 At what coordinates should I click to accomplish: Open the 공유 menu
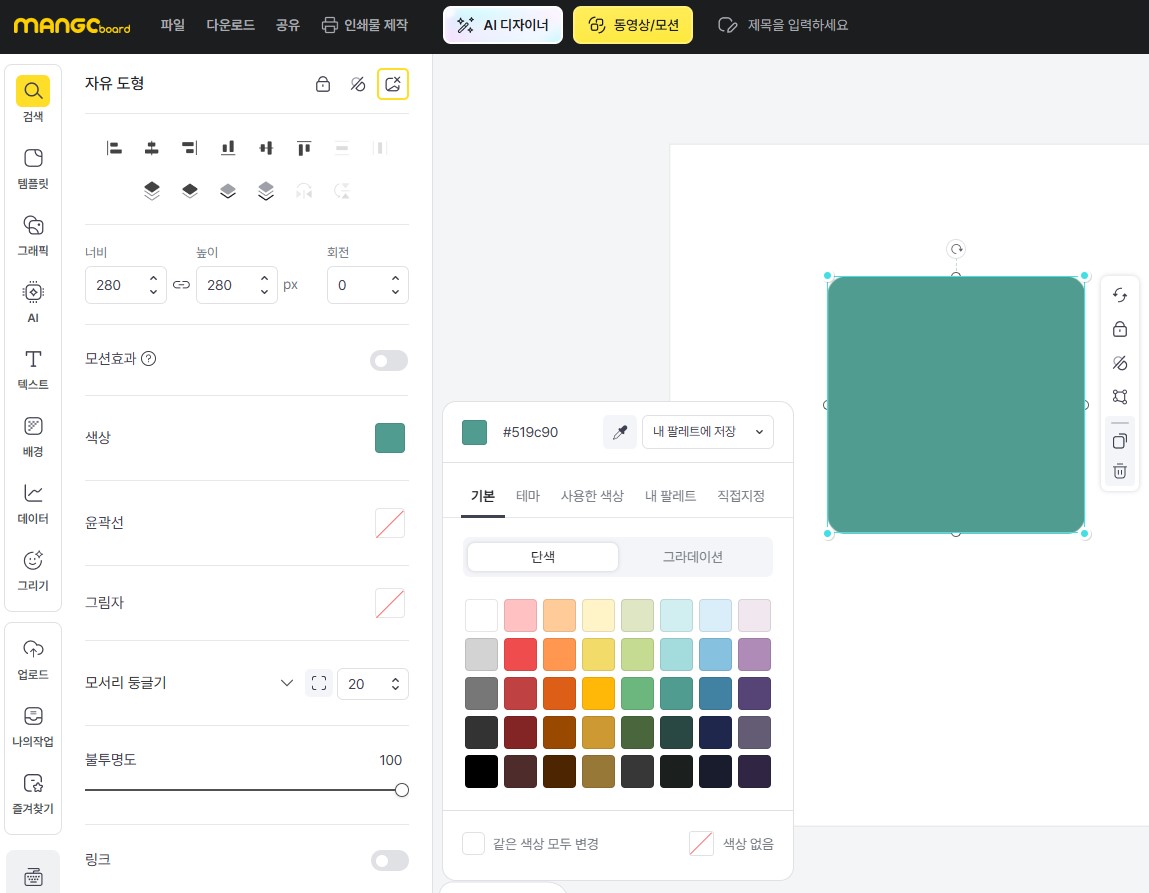287,25
